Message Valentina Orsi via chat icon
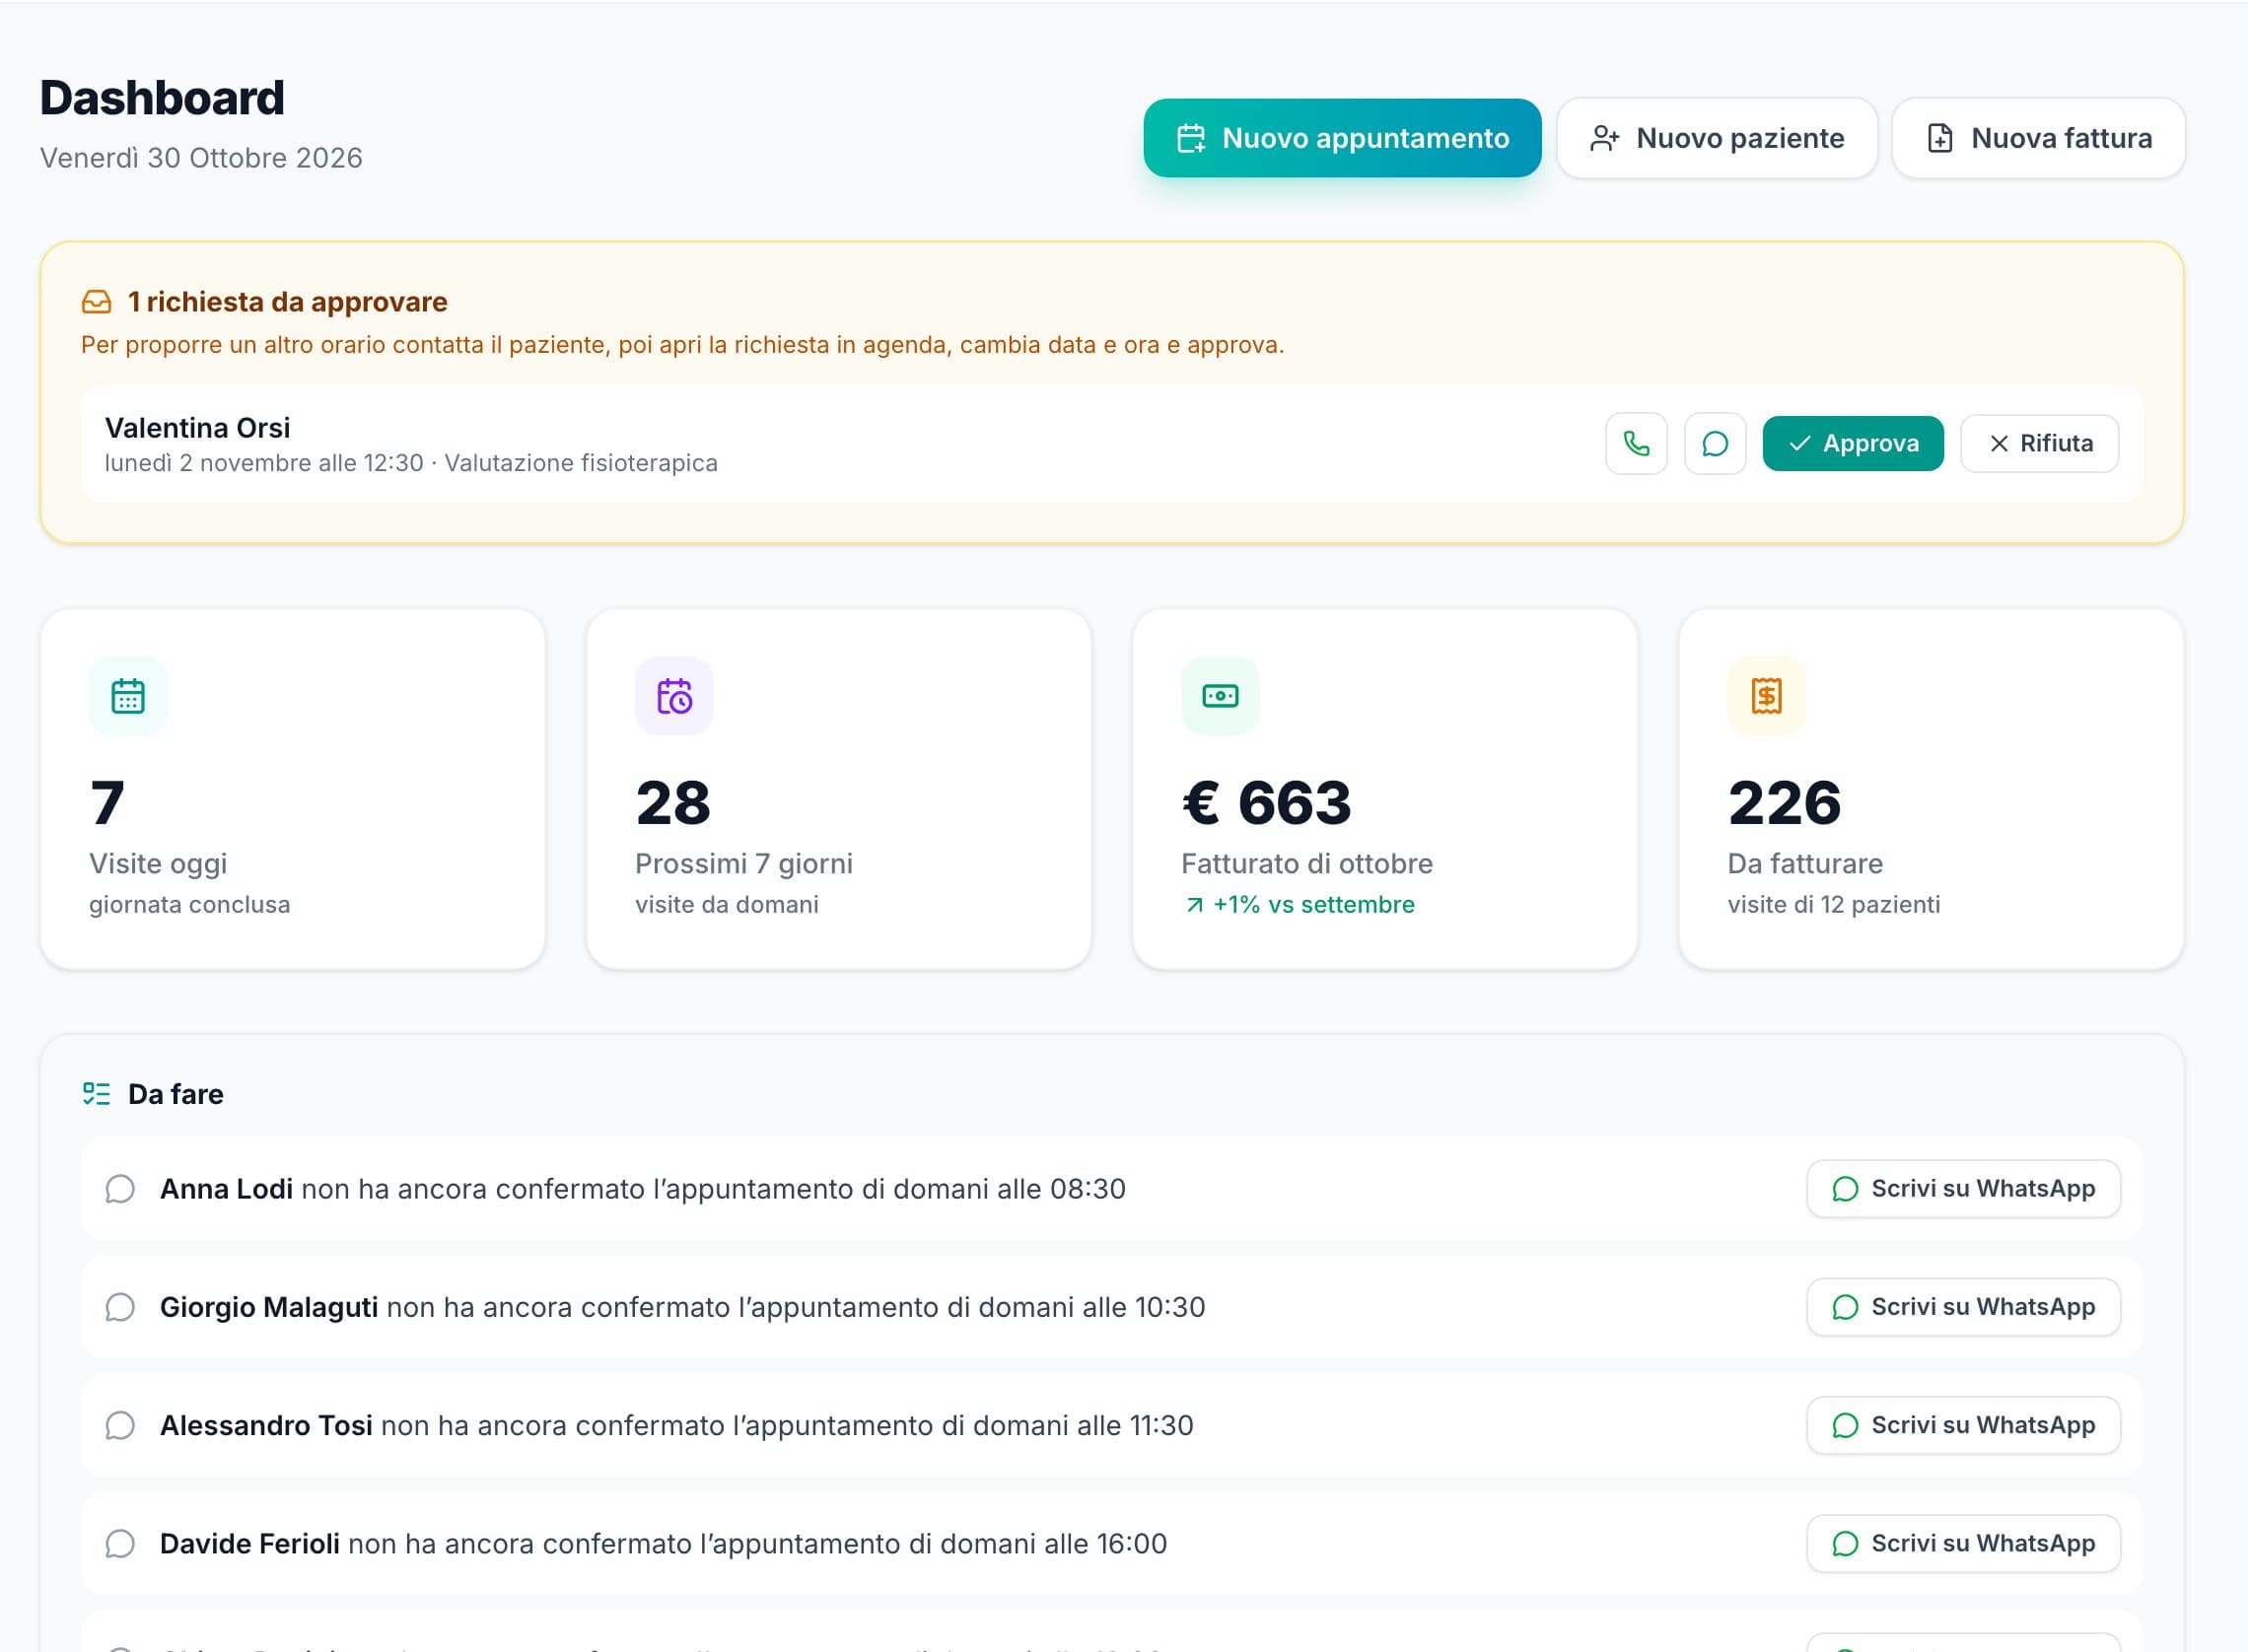The width and height of the screenshot is (2248, 1652). (x=1715, y=443)
